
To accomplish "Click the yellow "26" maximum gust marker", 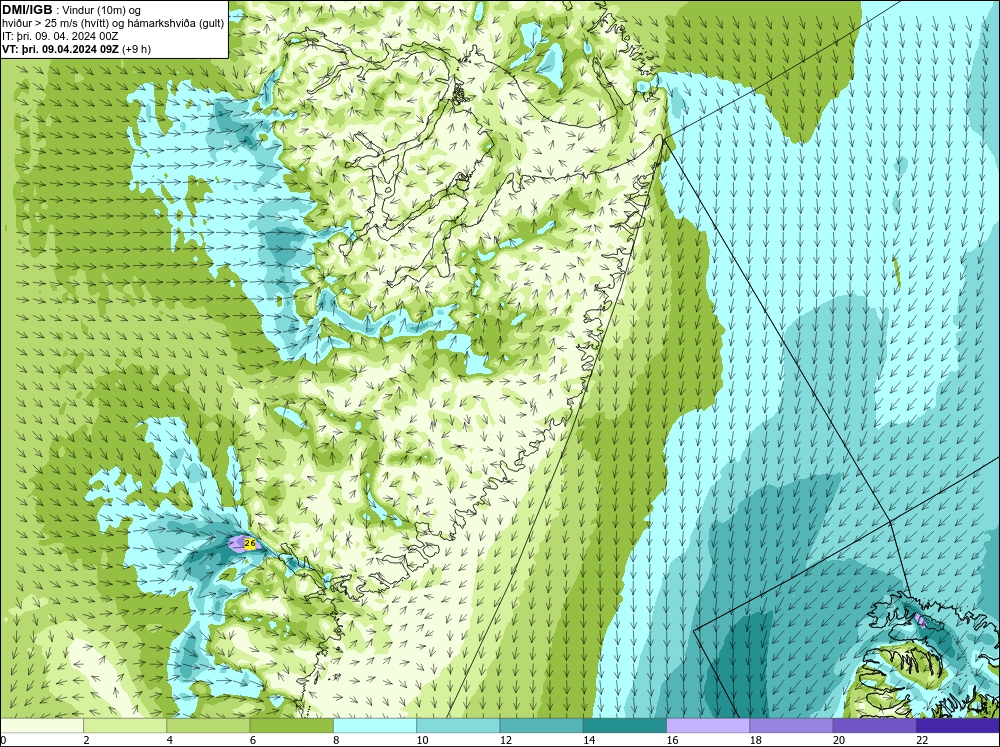I will point(250,544).
